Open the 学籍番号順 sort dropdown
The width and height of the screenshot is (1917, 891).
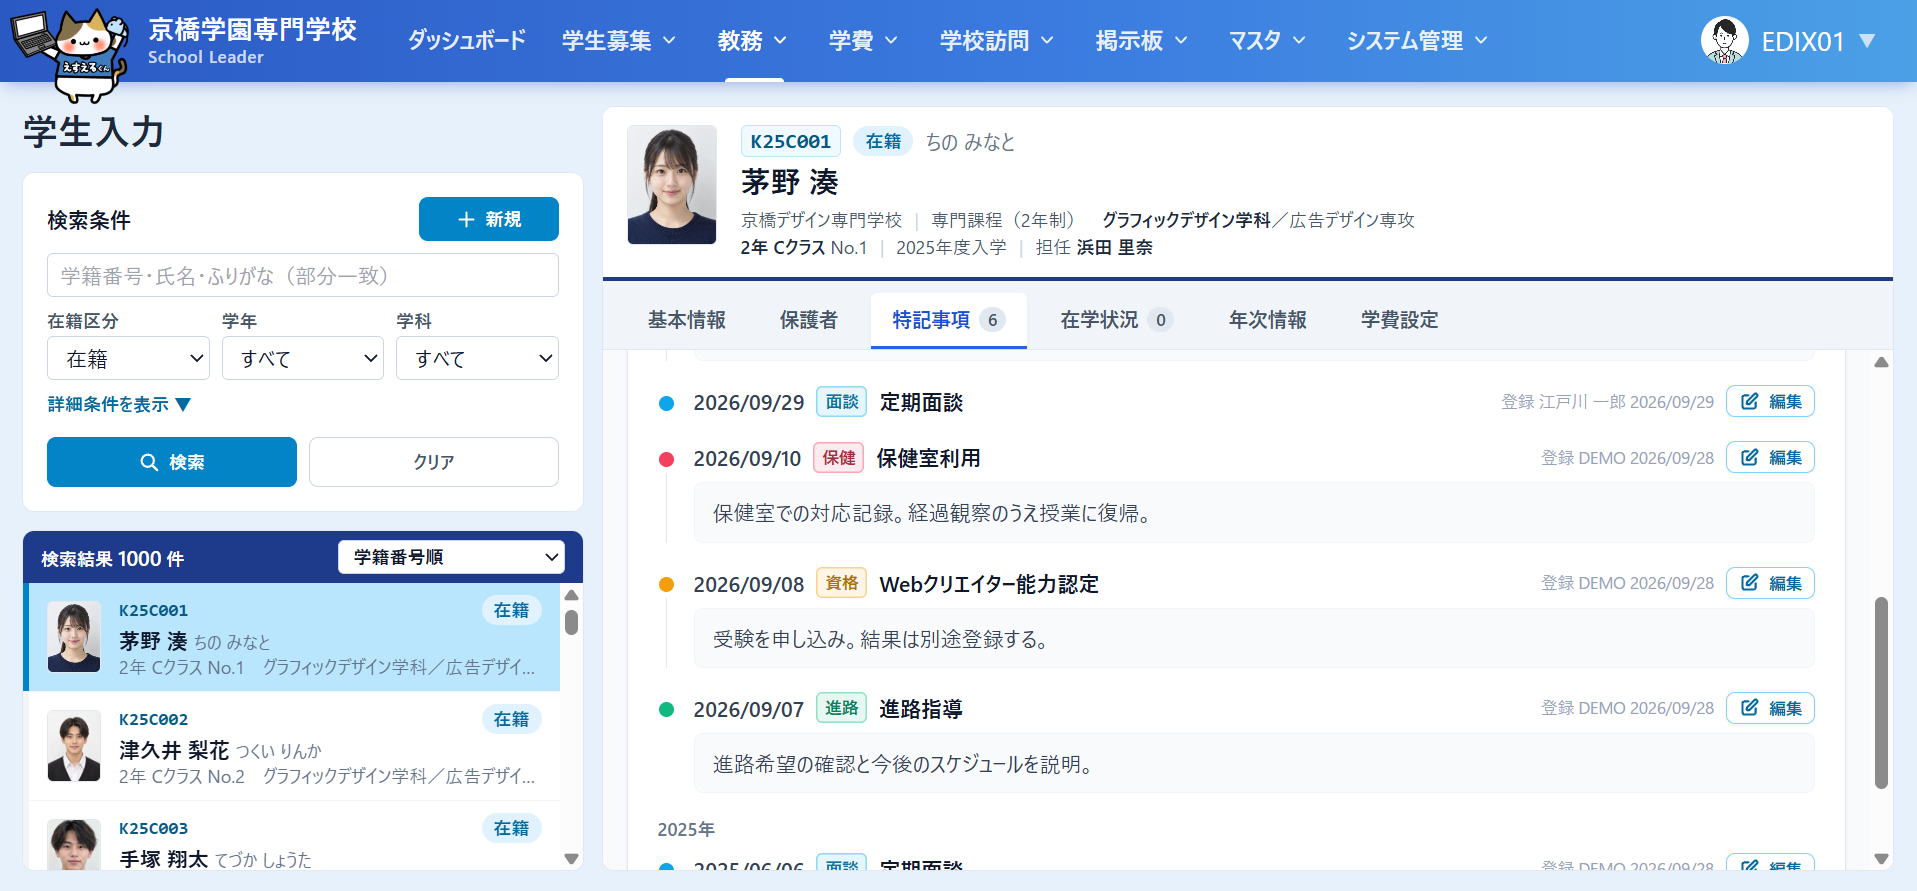(451, 557)
